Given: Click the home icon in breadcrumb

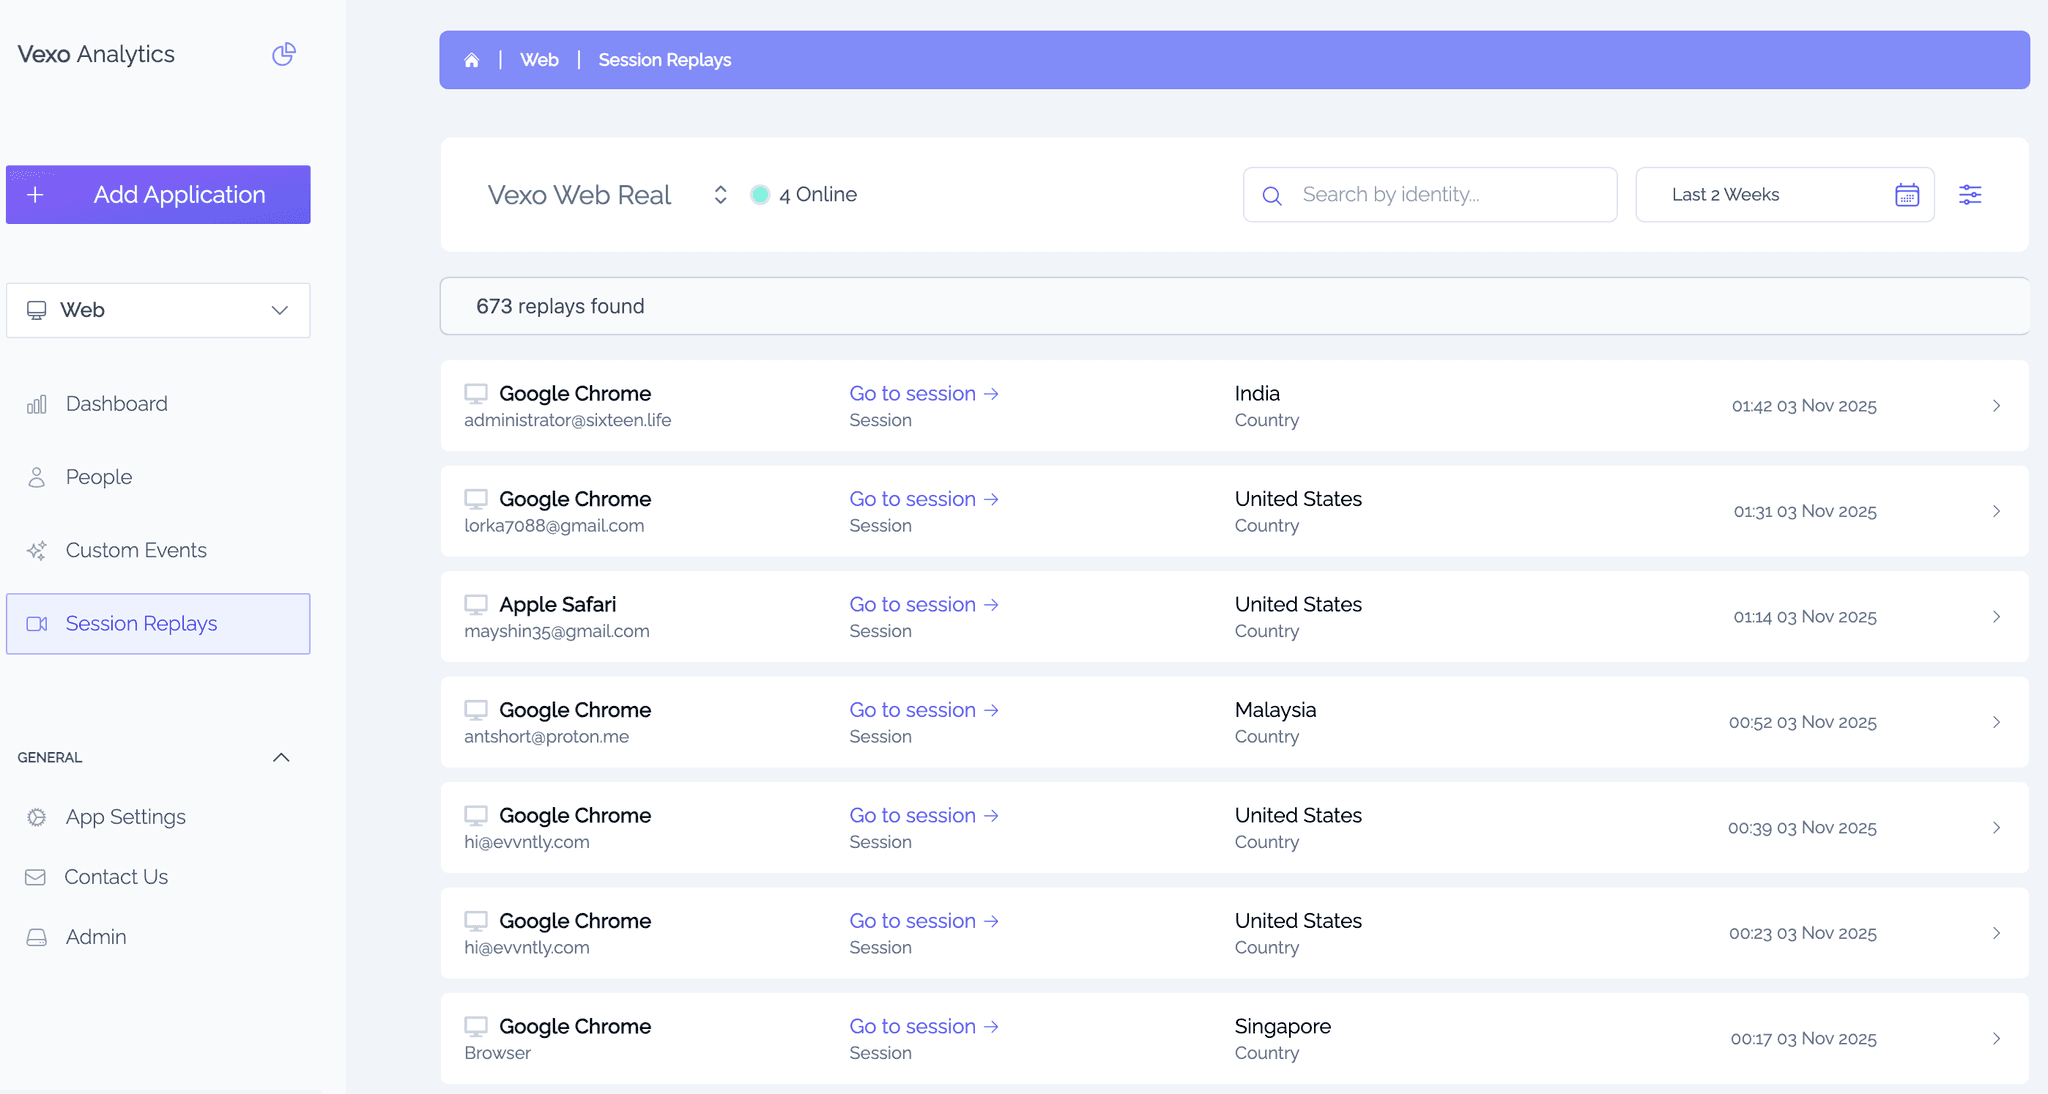Looking at the screenshot, I should (x=472, y=60).
